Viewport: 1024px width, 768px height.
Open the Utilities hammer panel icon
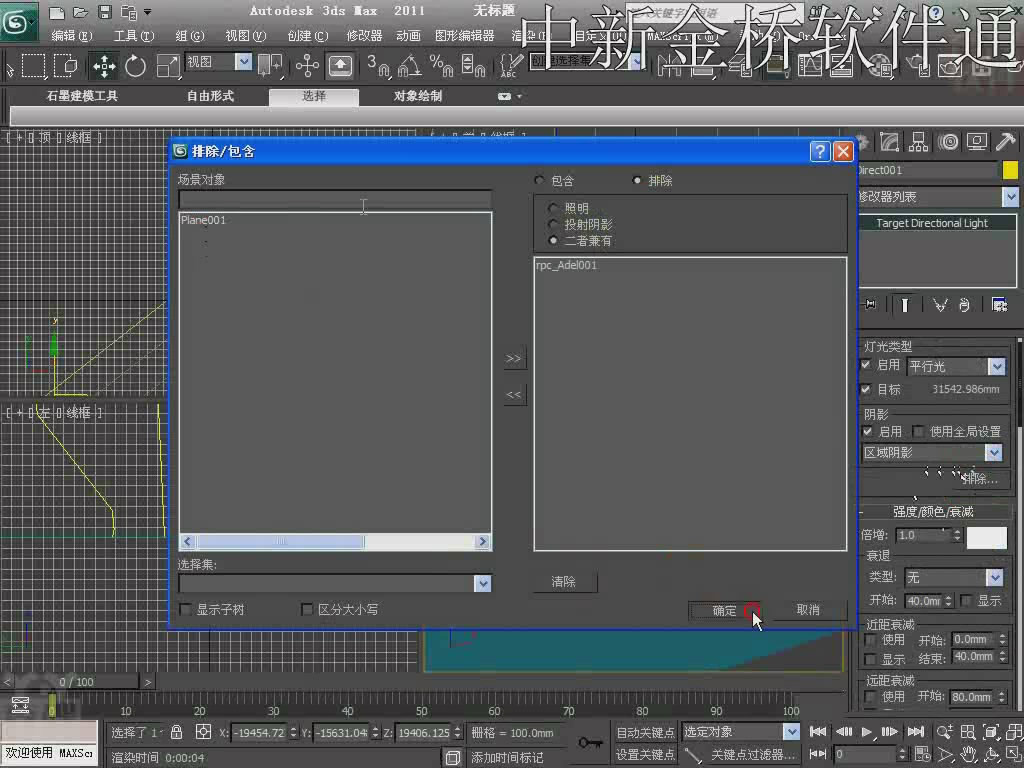click(1006, 142)
